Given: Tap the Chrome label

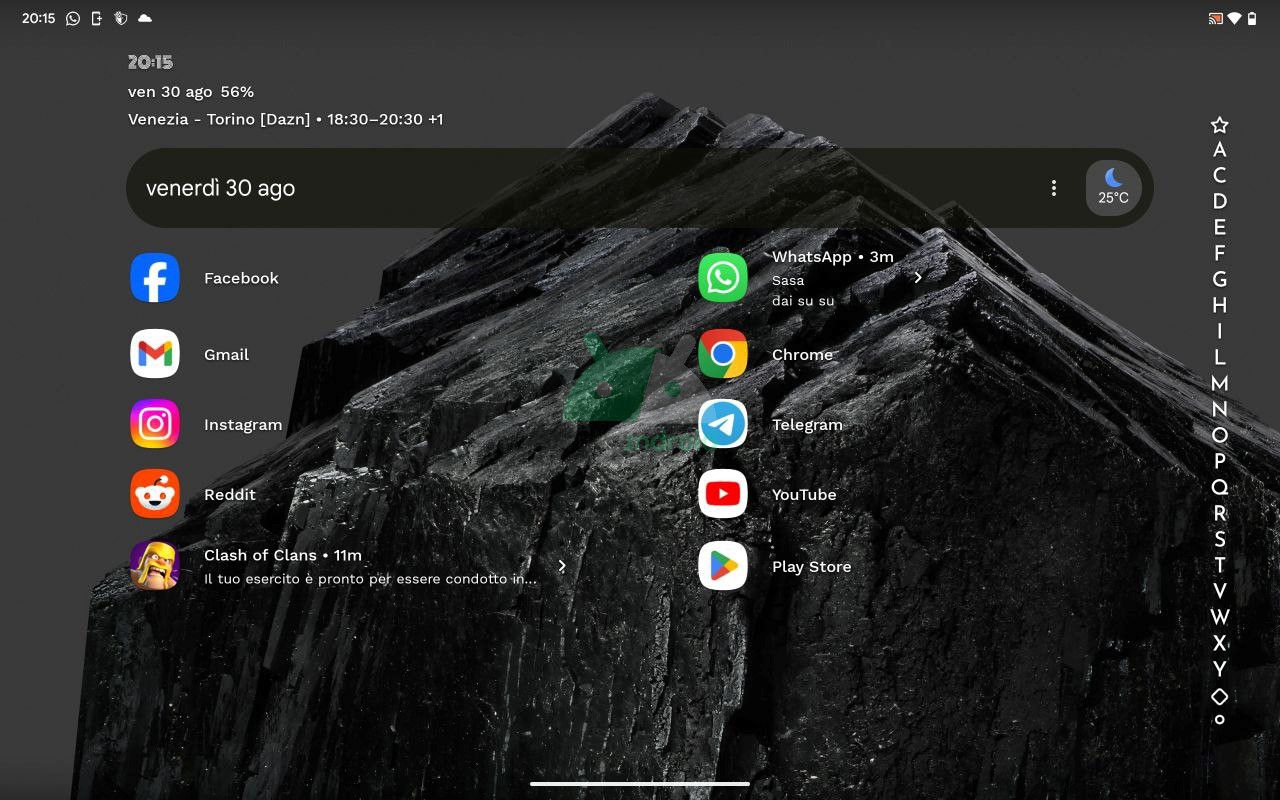Looking at the screenshot, I should pyautogui.click(x=802, y=355).
